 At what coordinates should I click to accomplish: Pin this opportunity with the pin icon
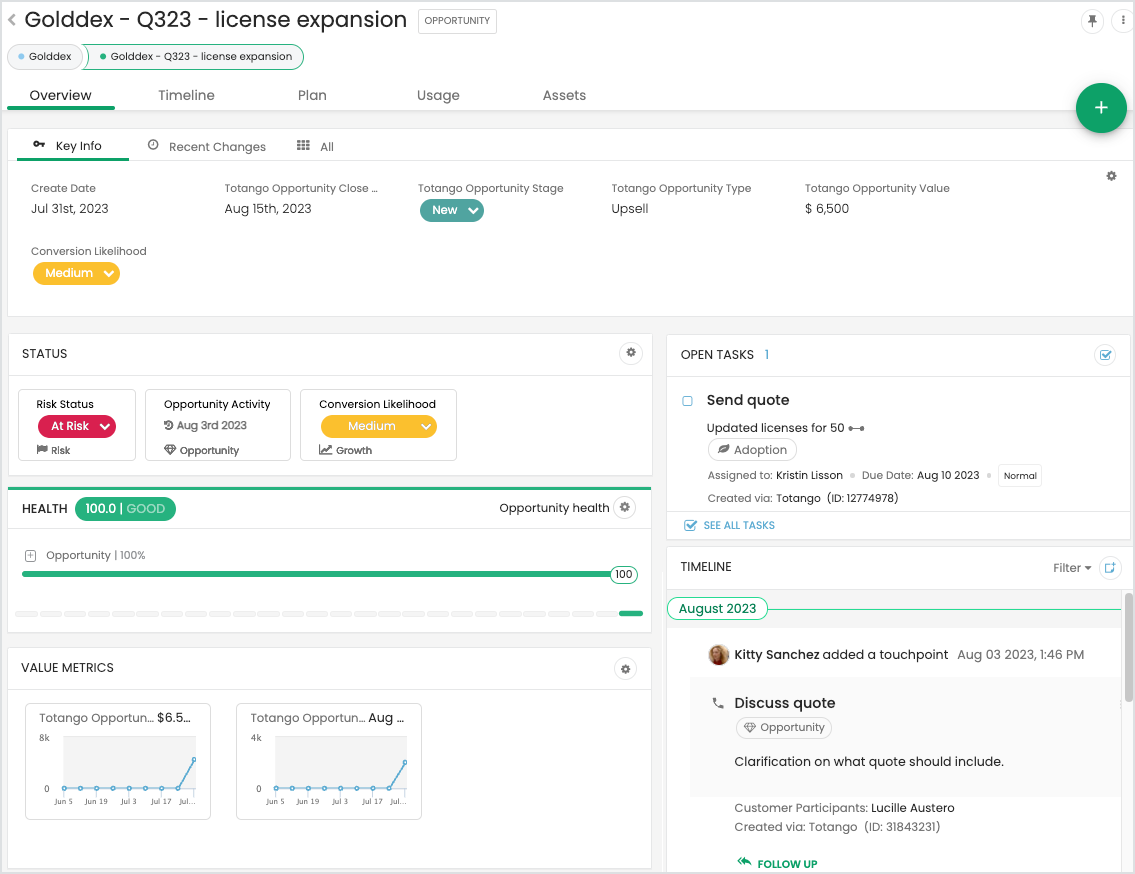coord(1092,20)
